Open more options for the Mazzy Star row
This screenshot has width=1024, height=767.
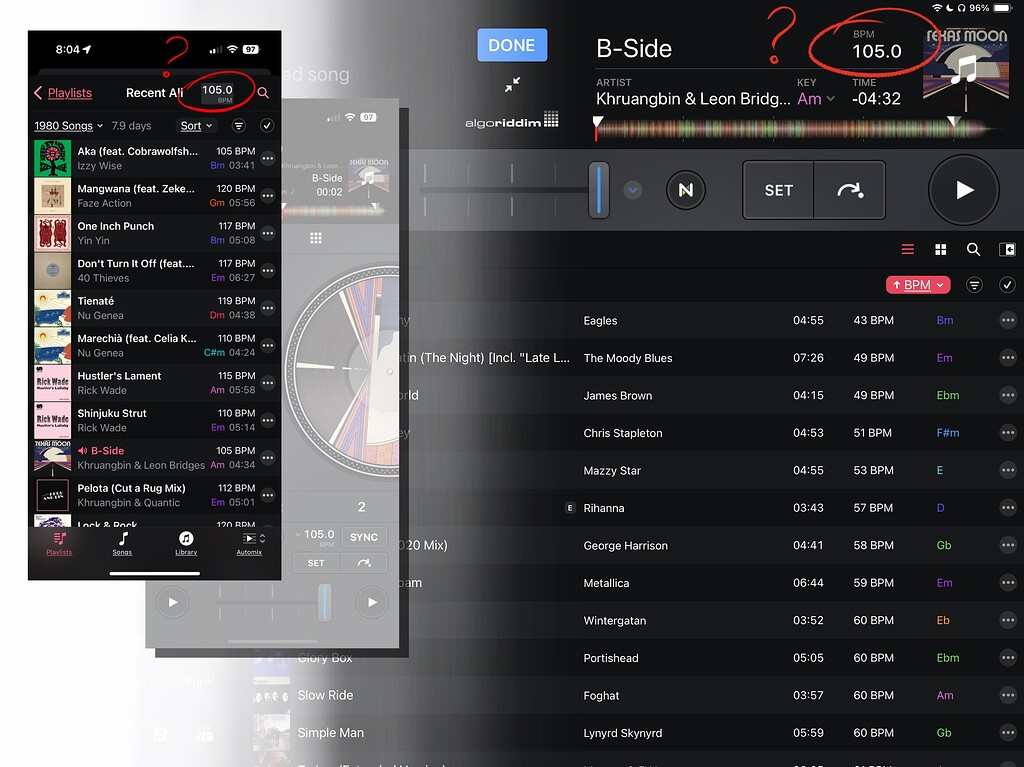pyautogui.click(x=1008, y=470)
